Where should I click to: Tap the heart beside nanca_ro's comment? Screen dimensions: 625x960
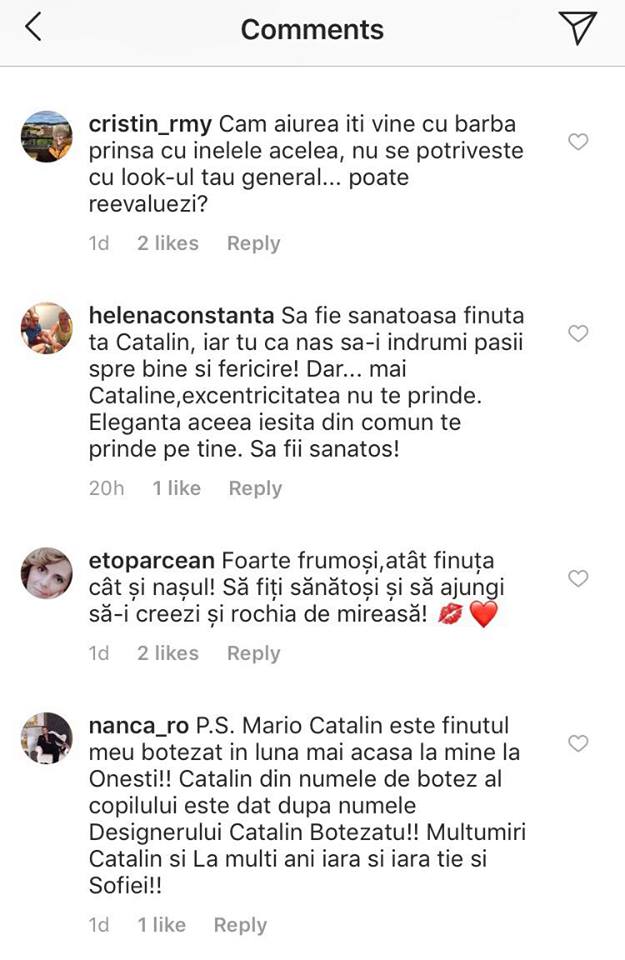coord(578,743)
